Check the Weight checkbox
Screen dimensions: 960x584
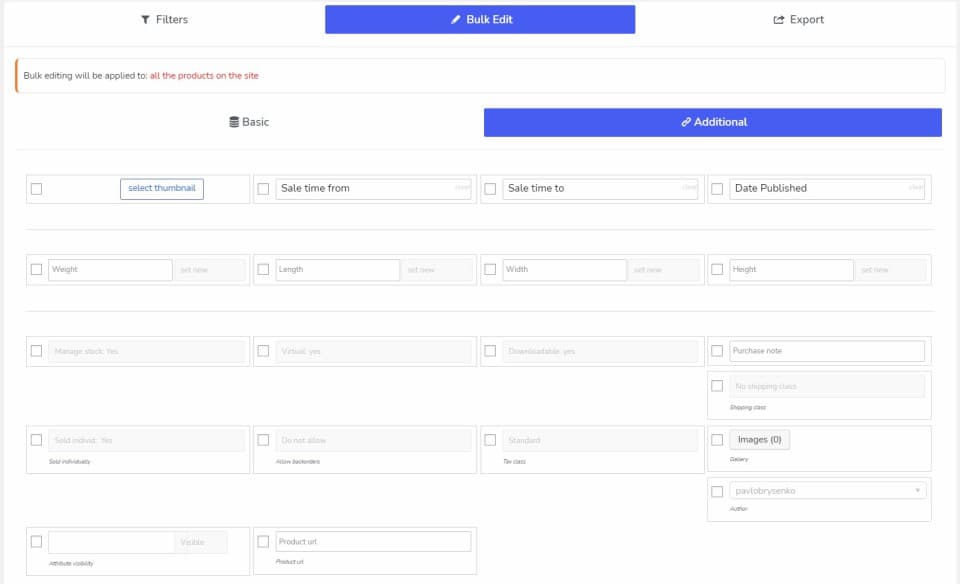36,269
